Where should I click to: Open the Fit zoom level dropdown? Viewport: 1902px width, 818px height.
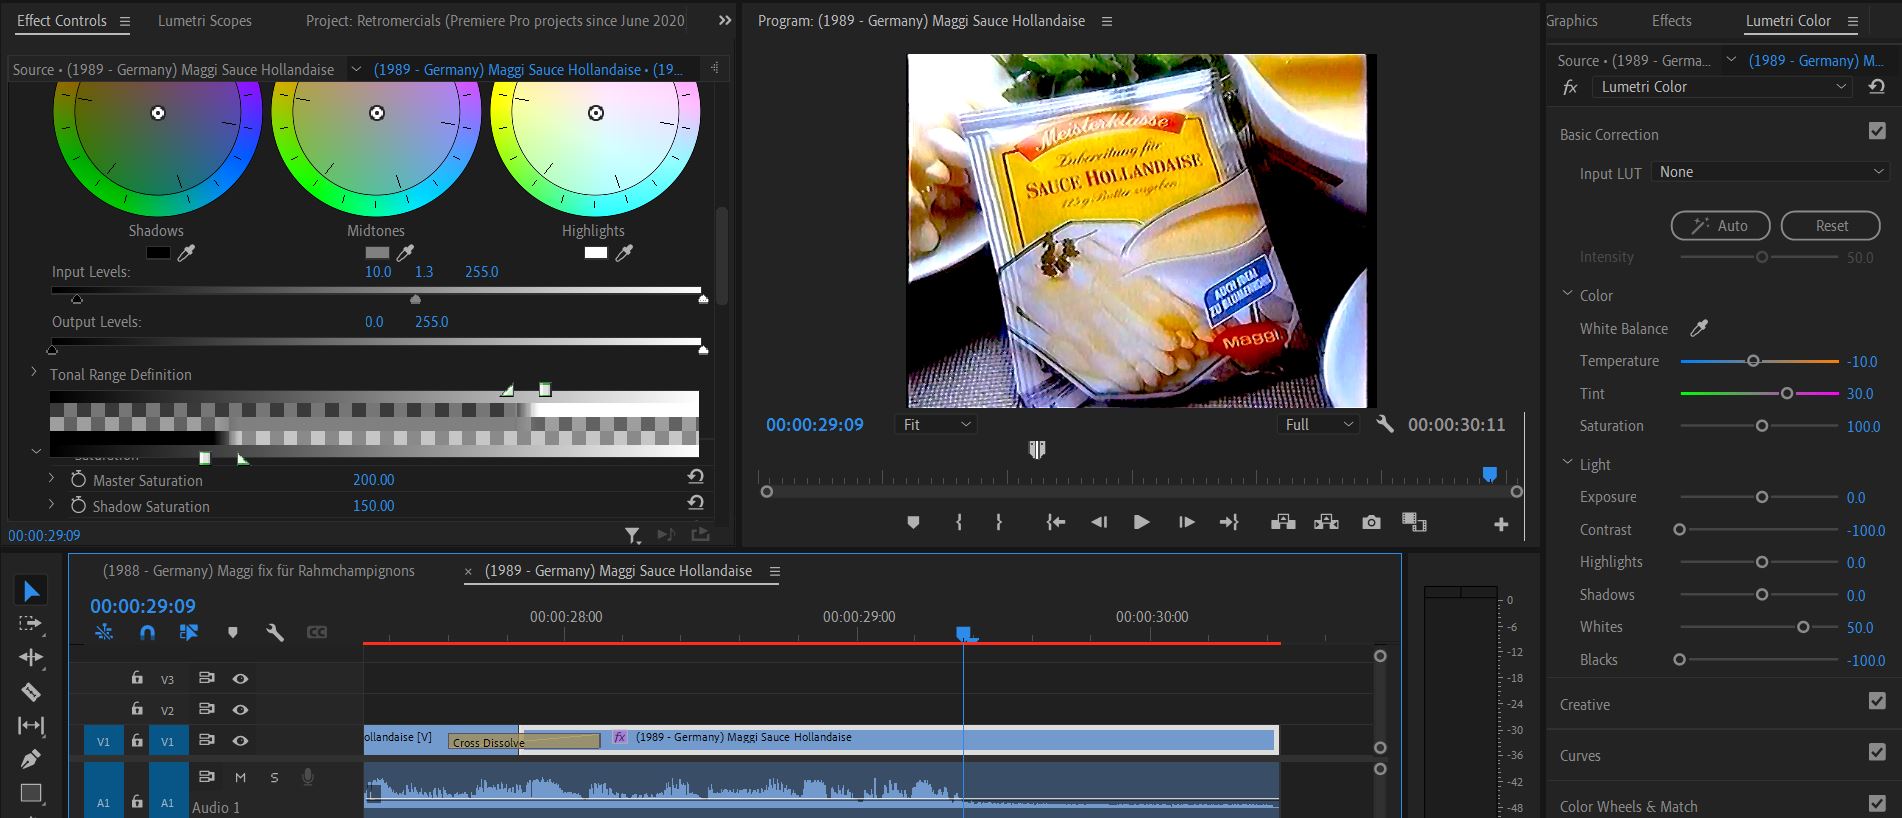tap(936, 424)
